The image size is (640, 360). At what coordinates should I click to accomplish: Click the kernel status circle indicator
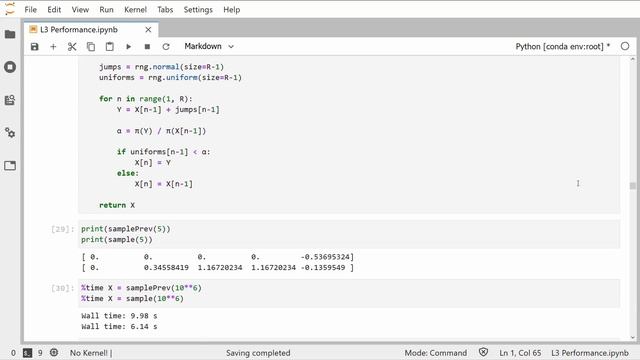pyautogui.click(x=625, y=46)
